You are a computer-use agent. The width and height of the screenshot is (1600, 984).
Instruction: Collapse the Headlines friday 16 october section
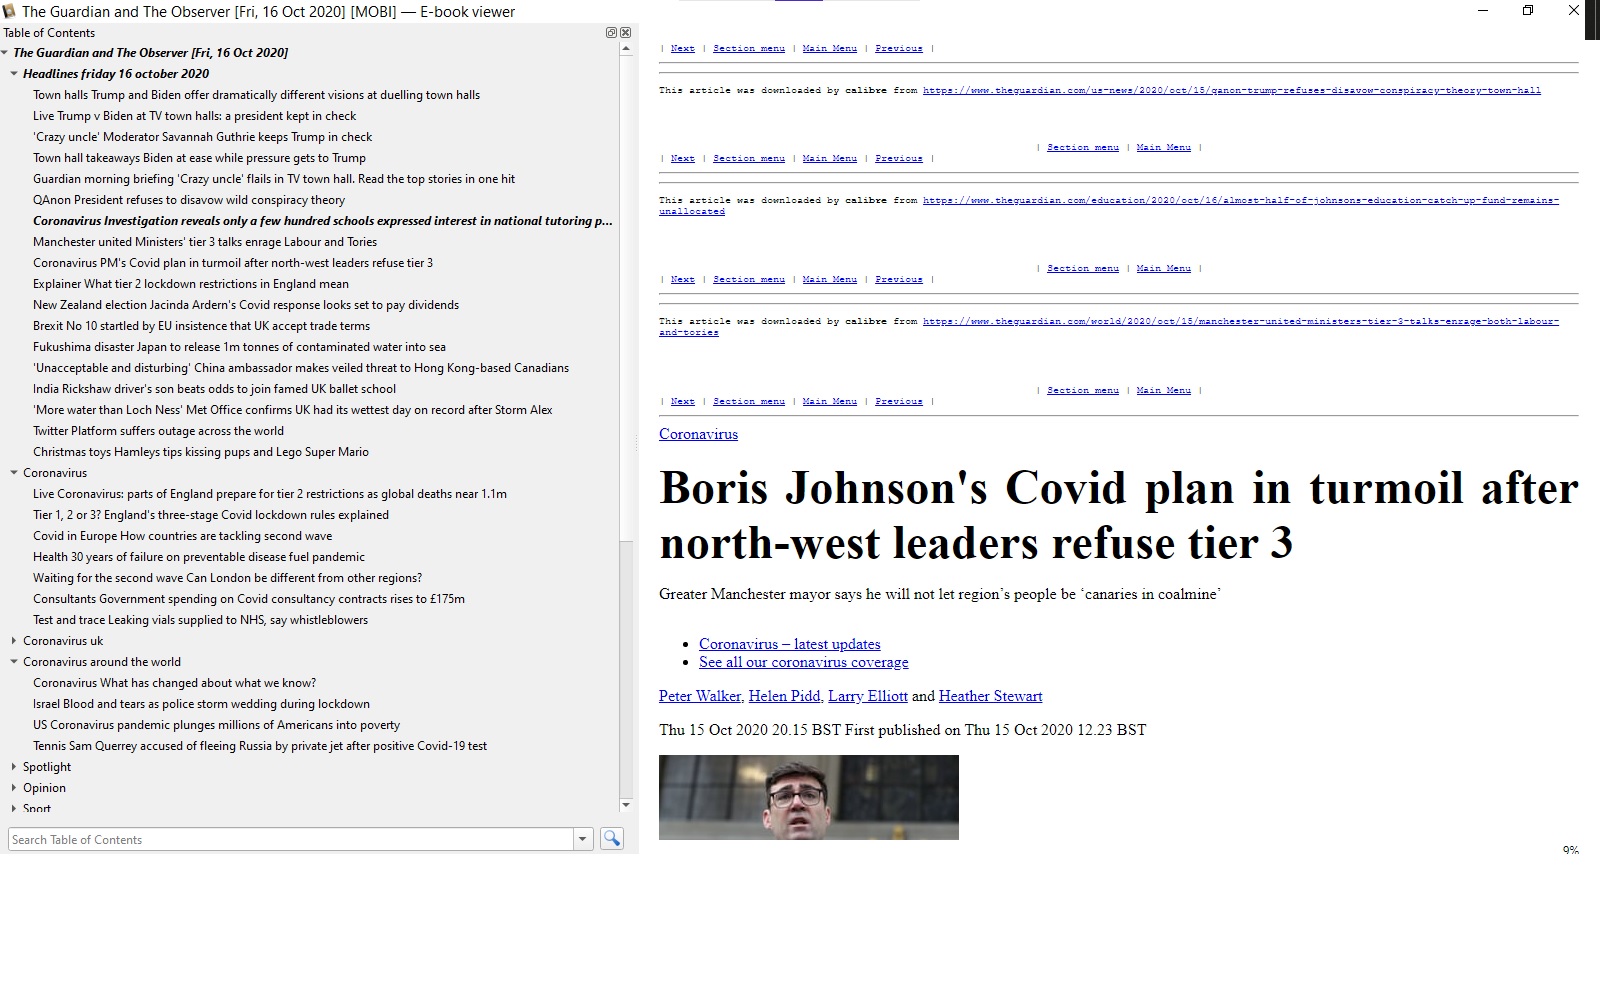click(14, 74)
